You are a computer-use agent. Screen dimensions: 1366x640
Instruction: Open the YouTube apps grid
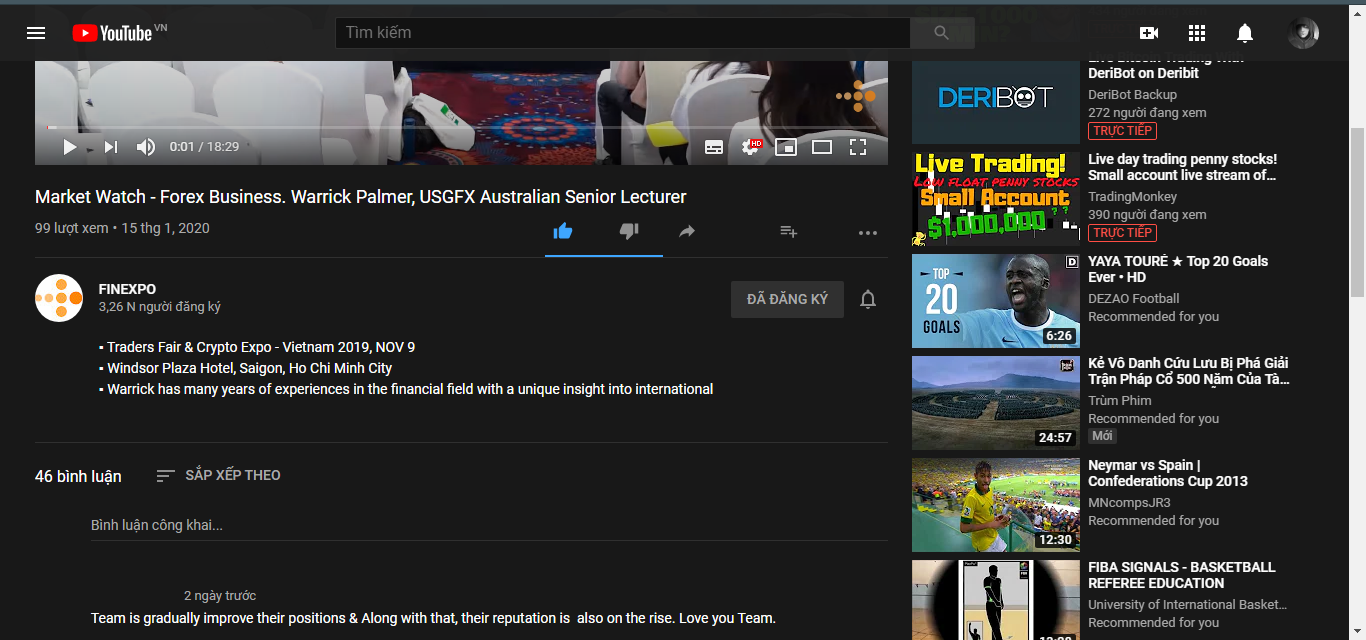click(x=1197, y=33)
